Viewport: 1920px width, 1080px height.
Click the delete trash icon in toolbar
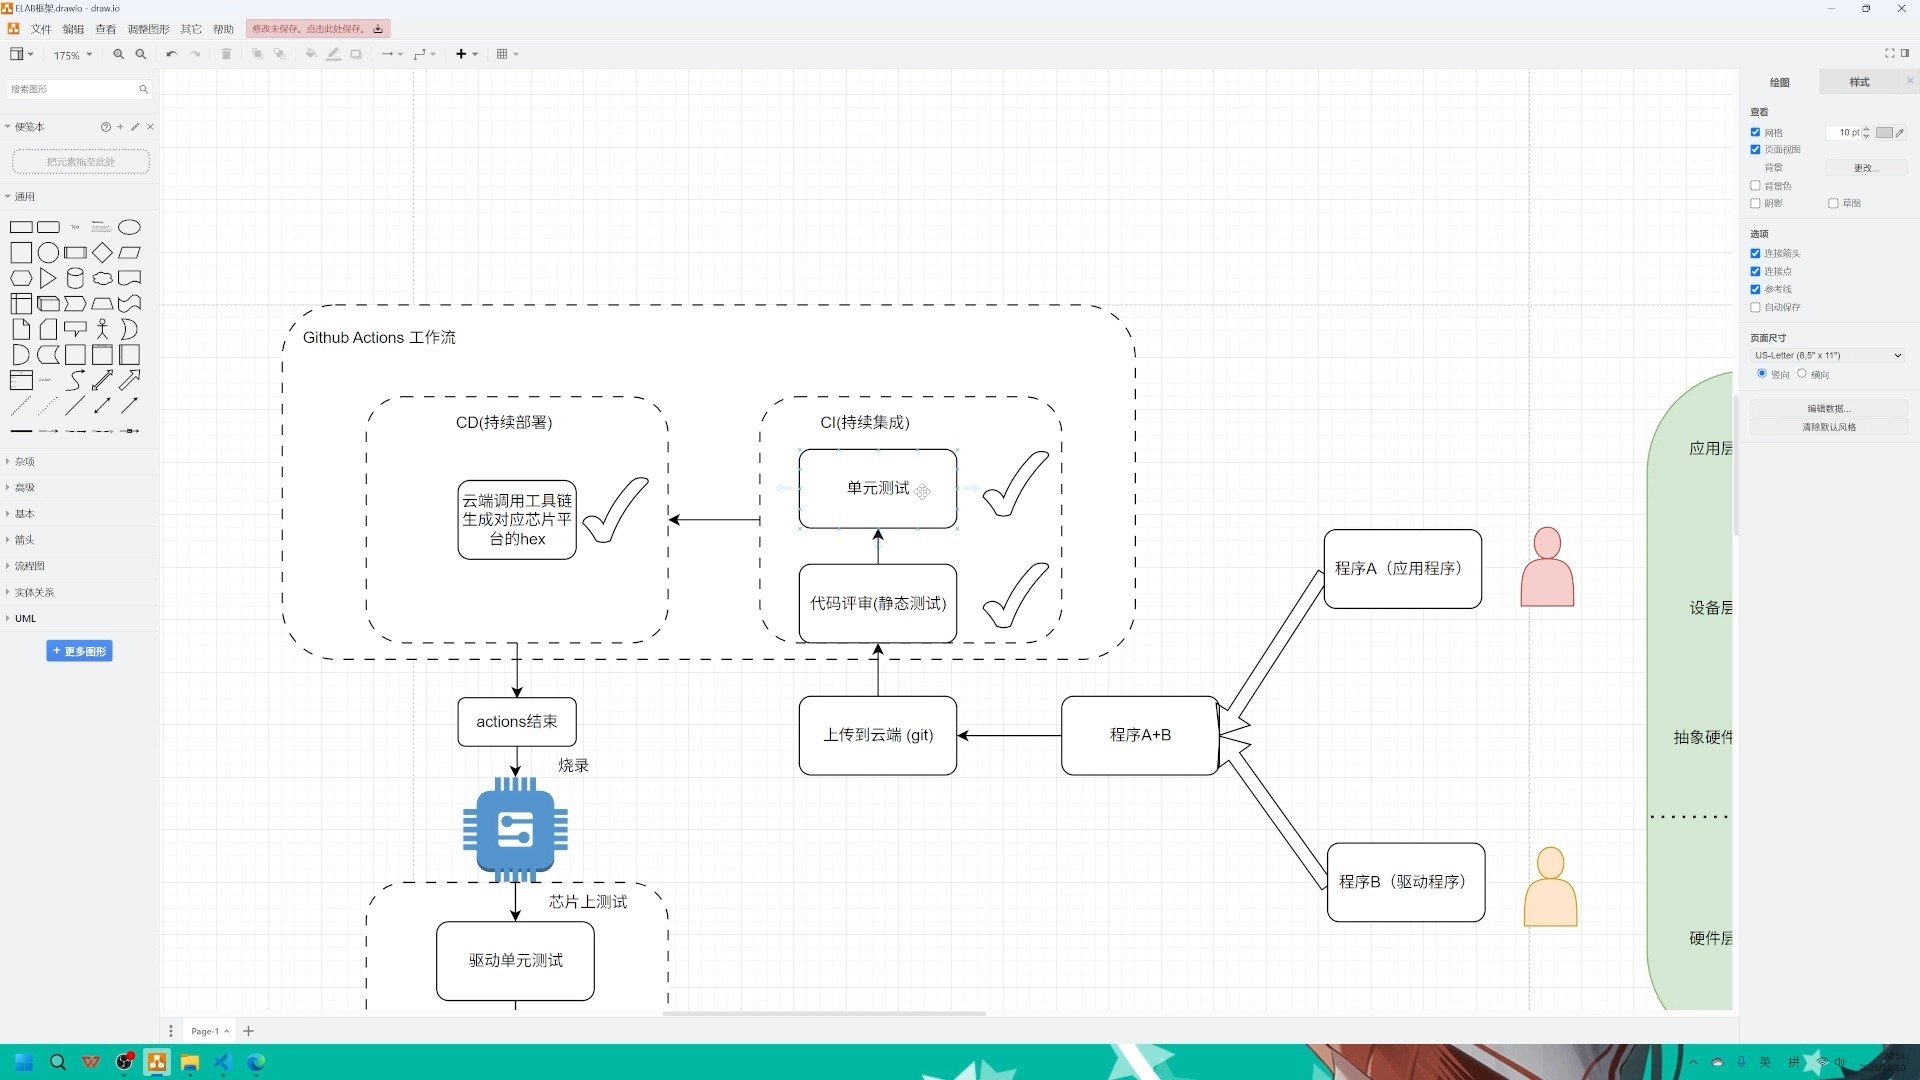point(226,54)
